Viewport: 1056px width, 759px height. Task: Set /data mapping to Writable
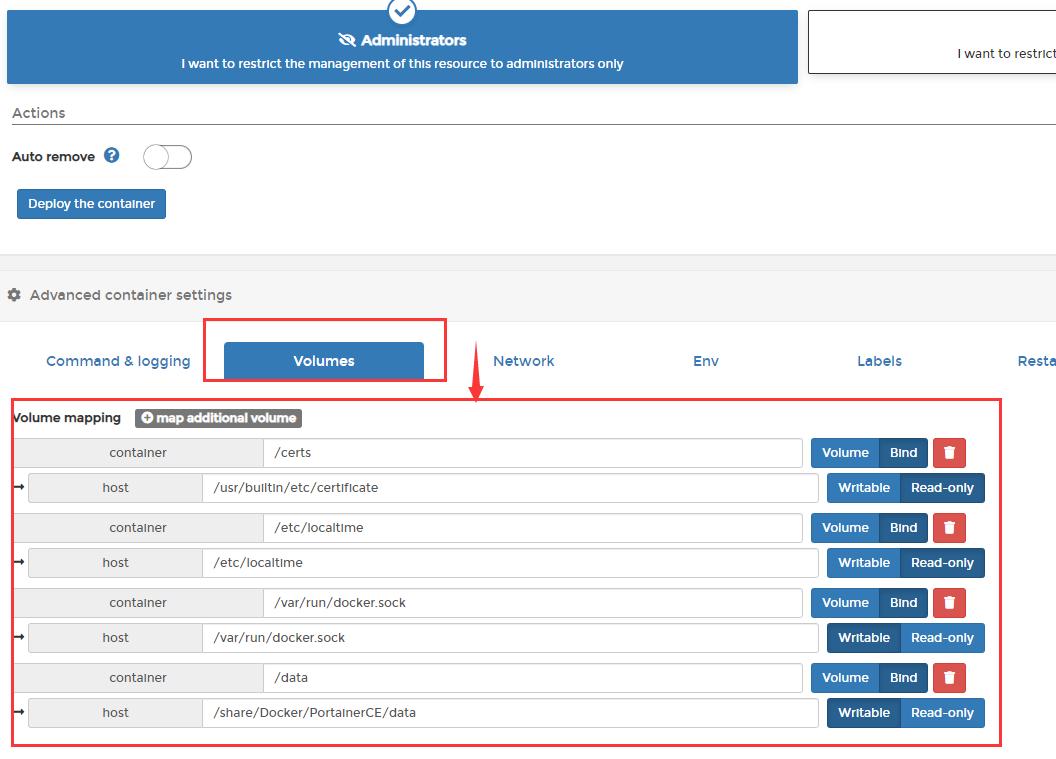(863, 713)
